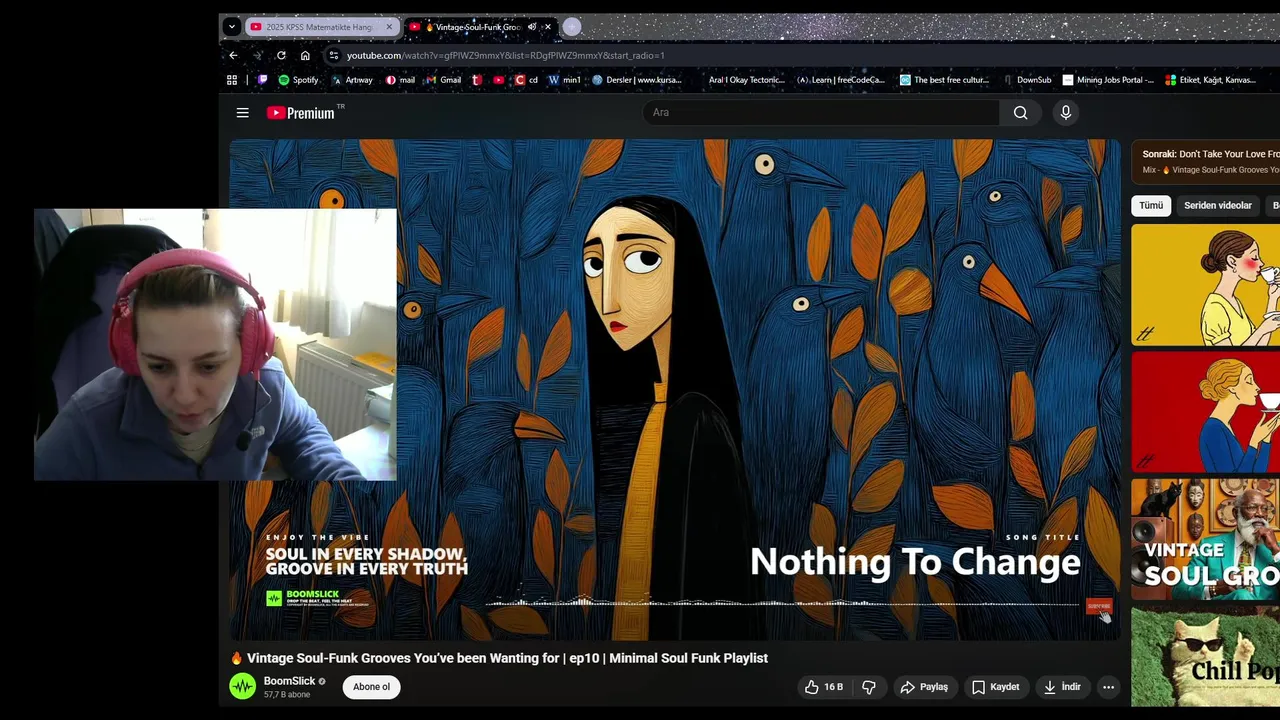Image resolution: width=1280 pixels, height=720 pixels.
Task: Open the 'Sonraki' next-up mix panel
Action: click(x=1206, y=162)
